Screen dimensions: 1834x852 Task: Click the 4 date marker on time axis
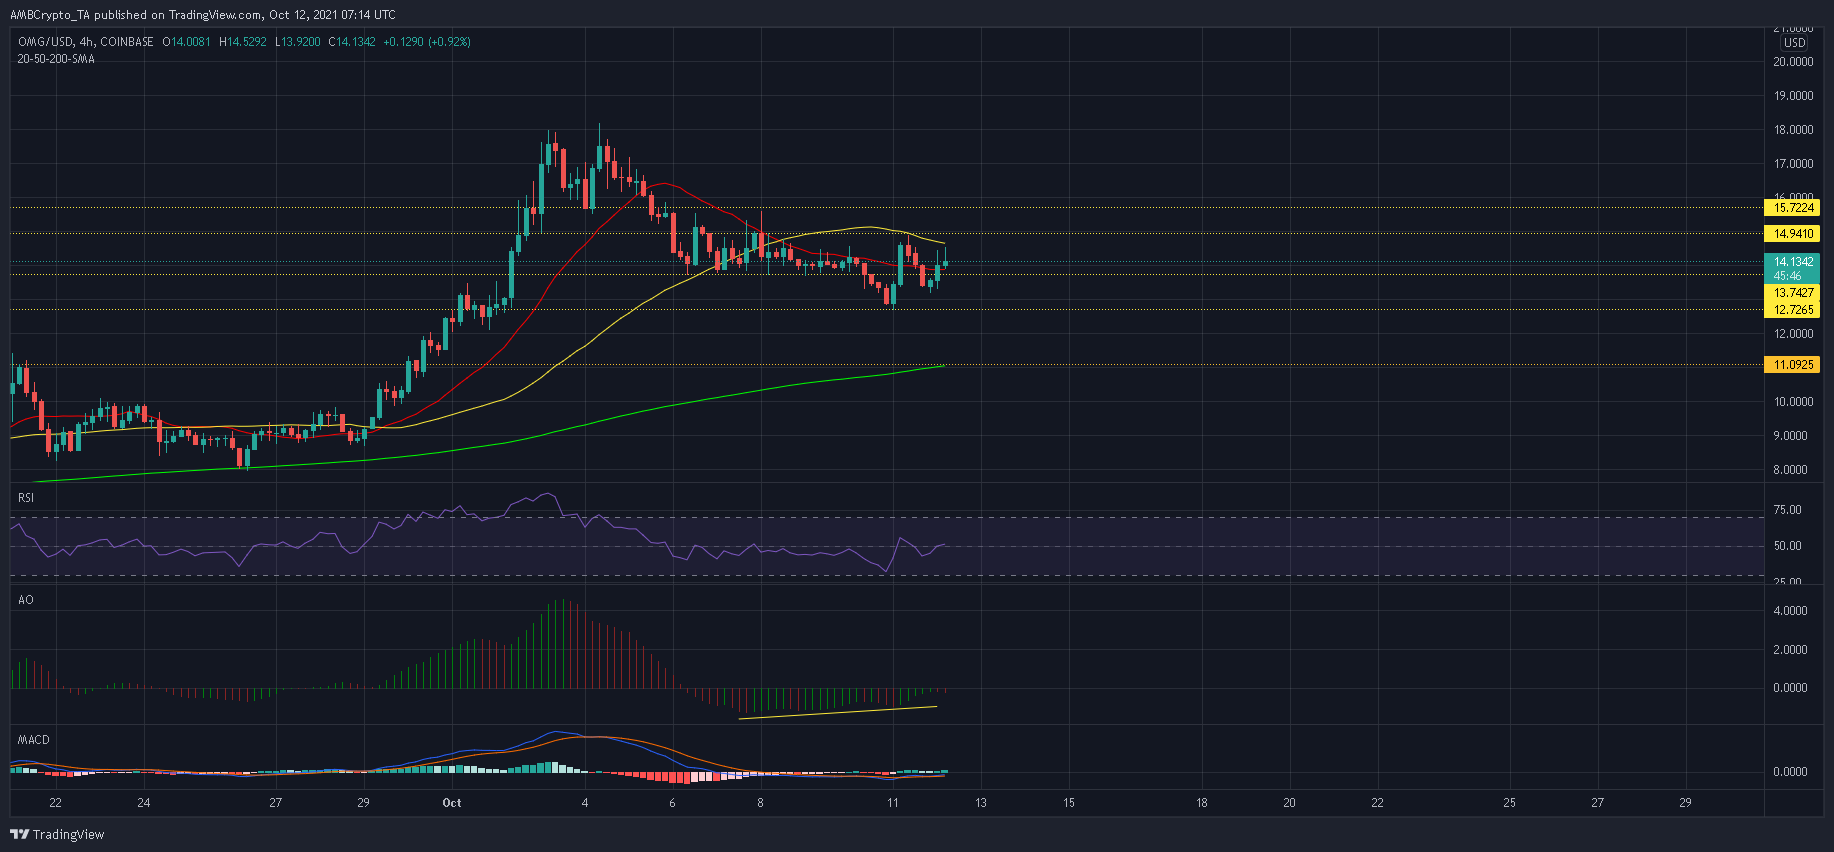(584, 803)
